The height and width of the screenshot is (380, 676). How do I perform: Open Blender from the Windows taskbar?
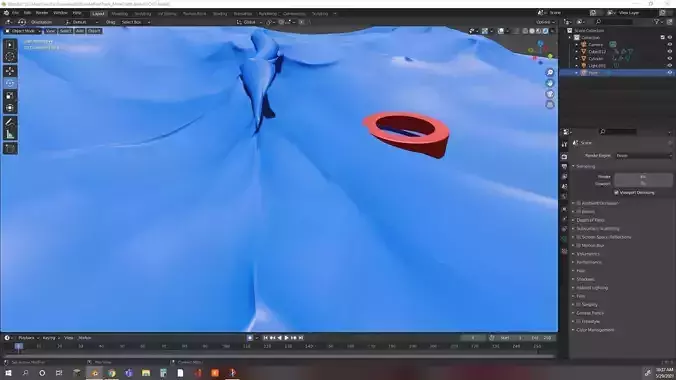(x=94, y=373)
